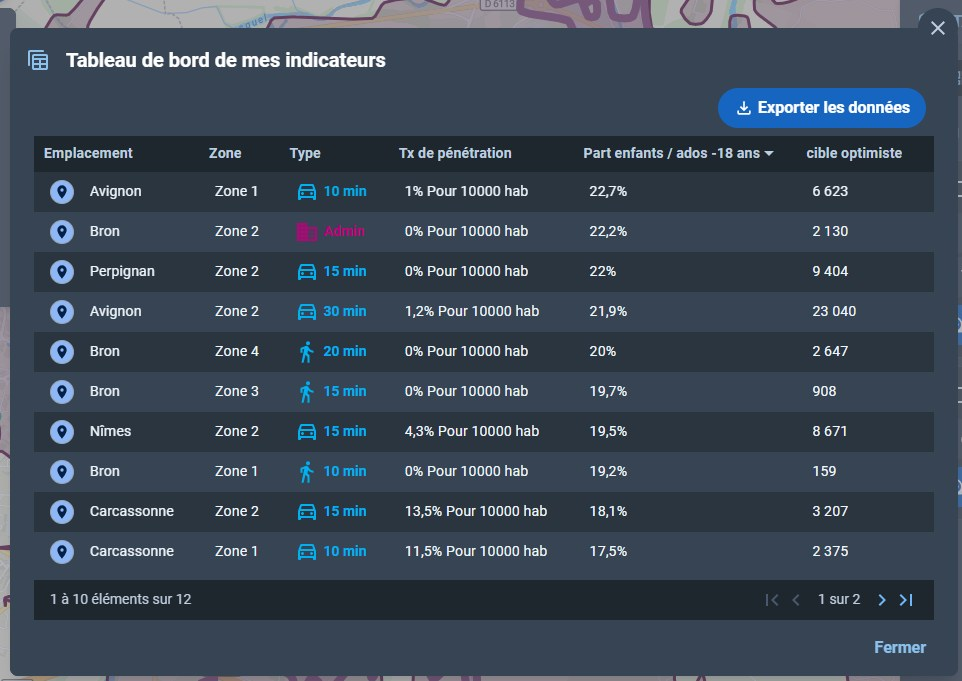This screenshot has width=962, height=681.
Task: Click the location pin in Nîmes row
Action: (x=61, y=432)
